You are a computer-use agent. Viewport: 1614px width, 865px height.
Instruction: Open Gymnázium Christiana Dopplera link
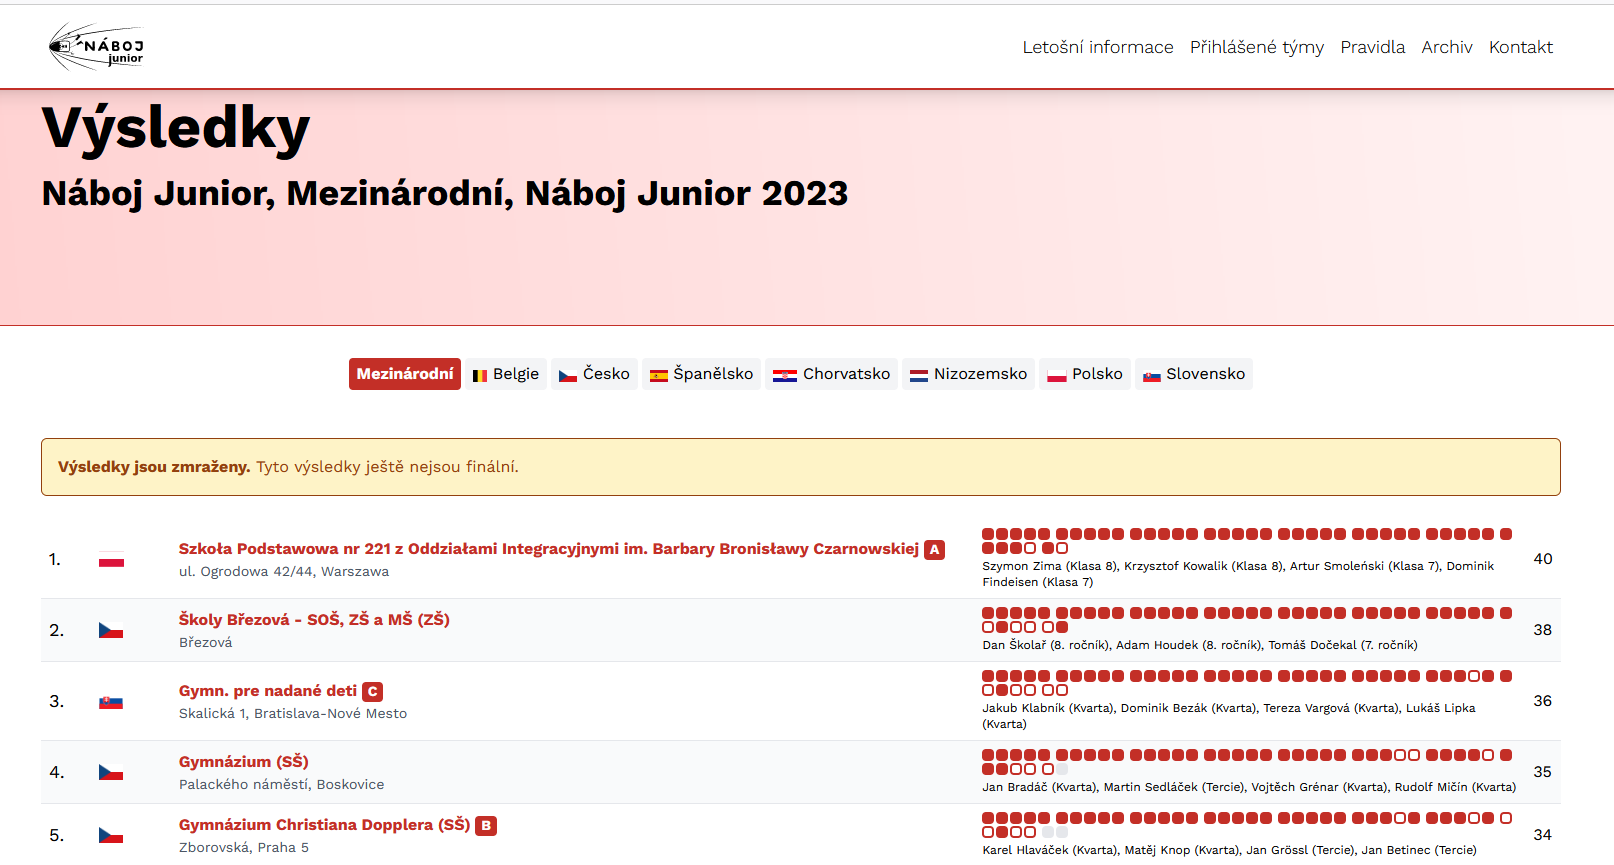tap(324, 825)
